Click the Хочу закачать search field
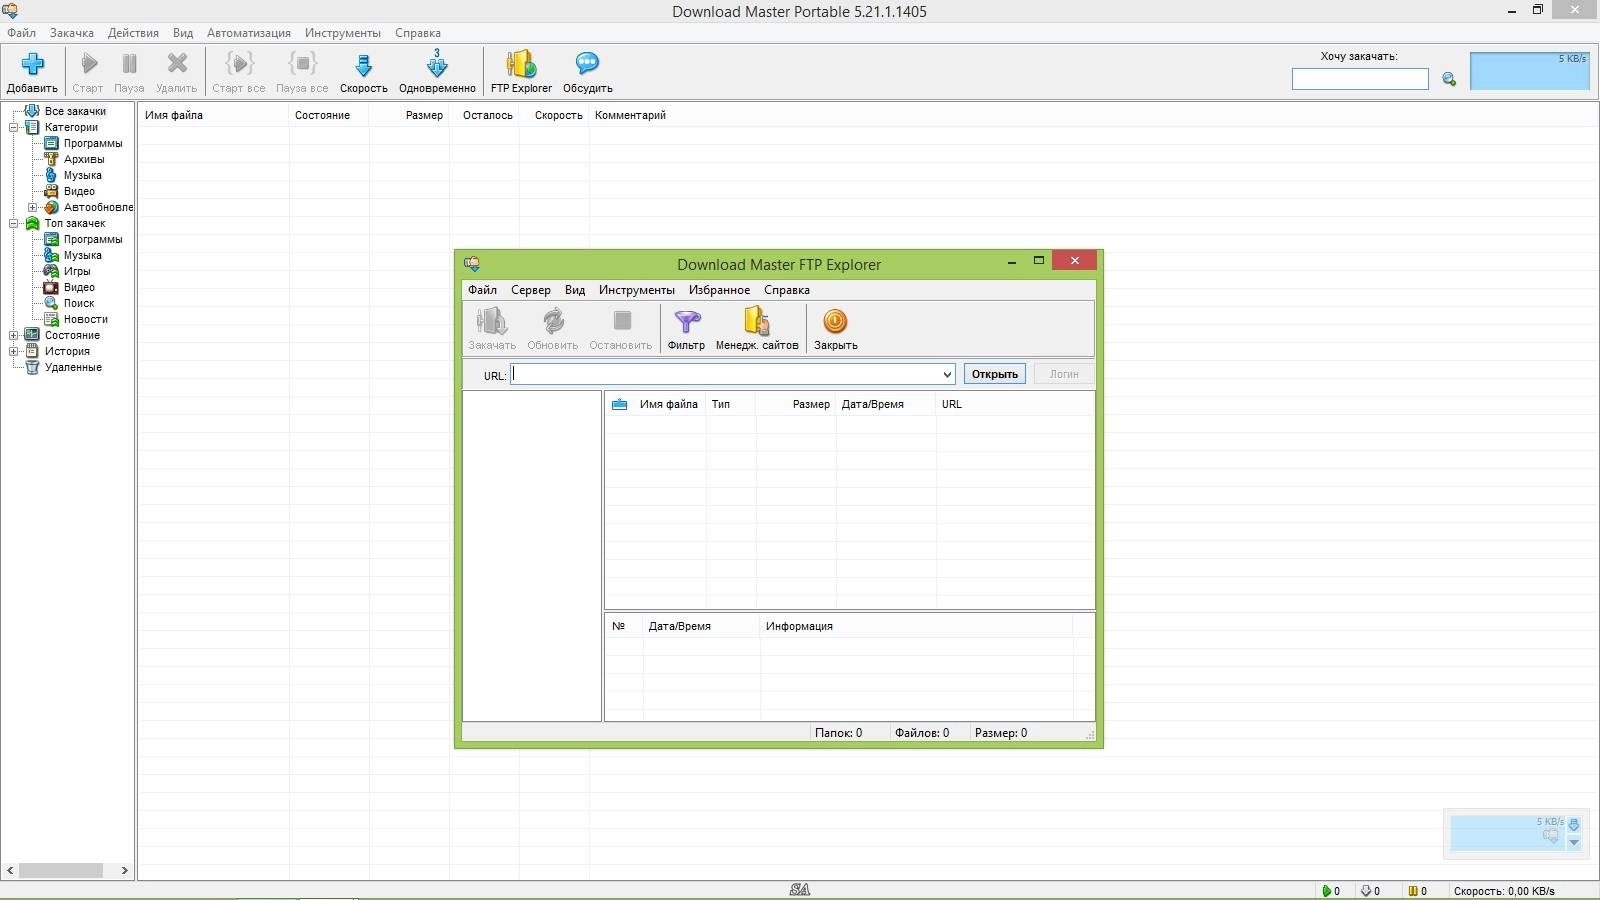 [1360, 79]
